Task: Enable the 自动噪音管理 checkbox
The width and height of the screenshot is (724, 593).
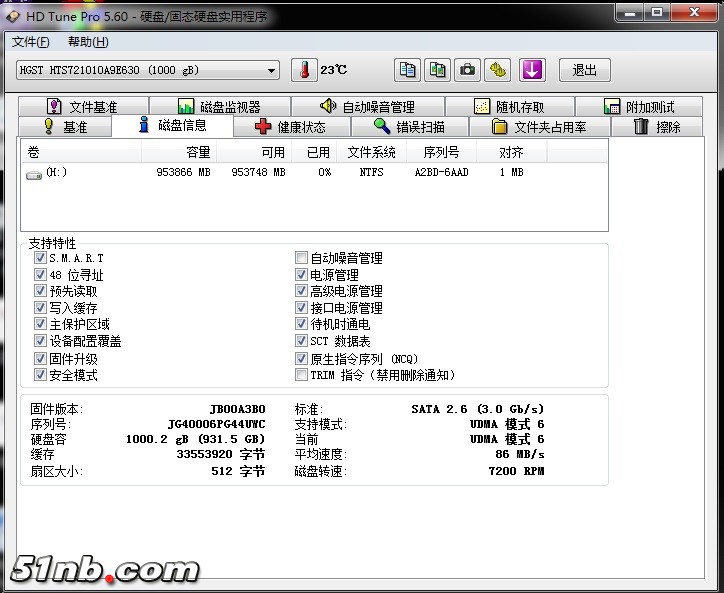Action: (x=302, y=258)
